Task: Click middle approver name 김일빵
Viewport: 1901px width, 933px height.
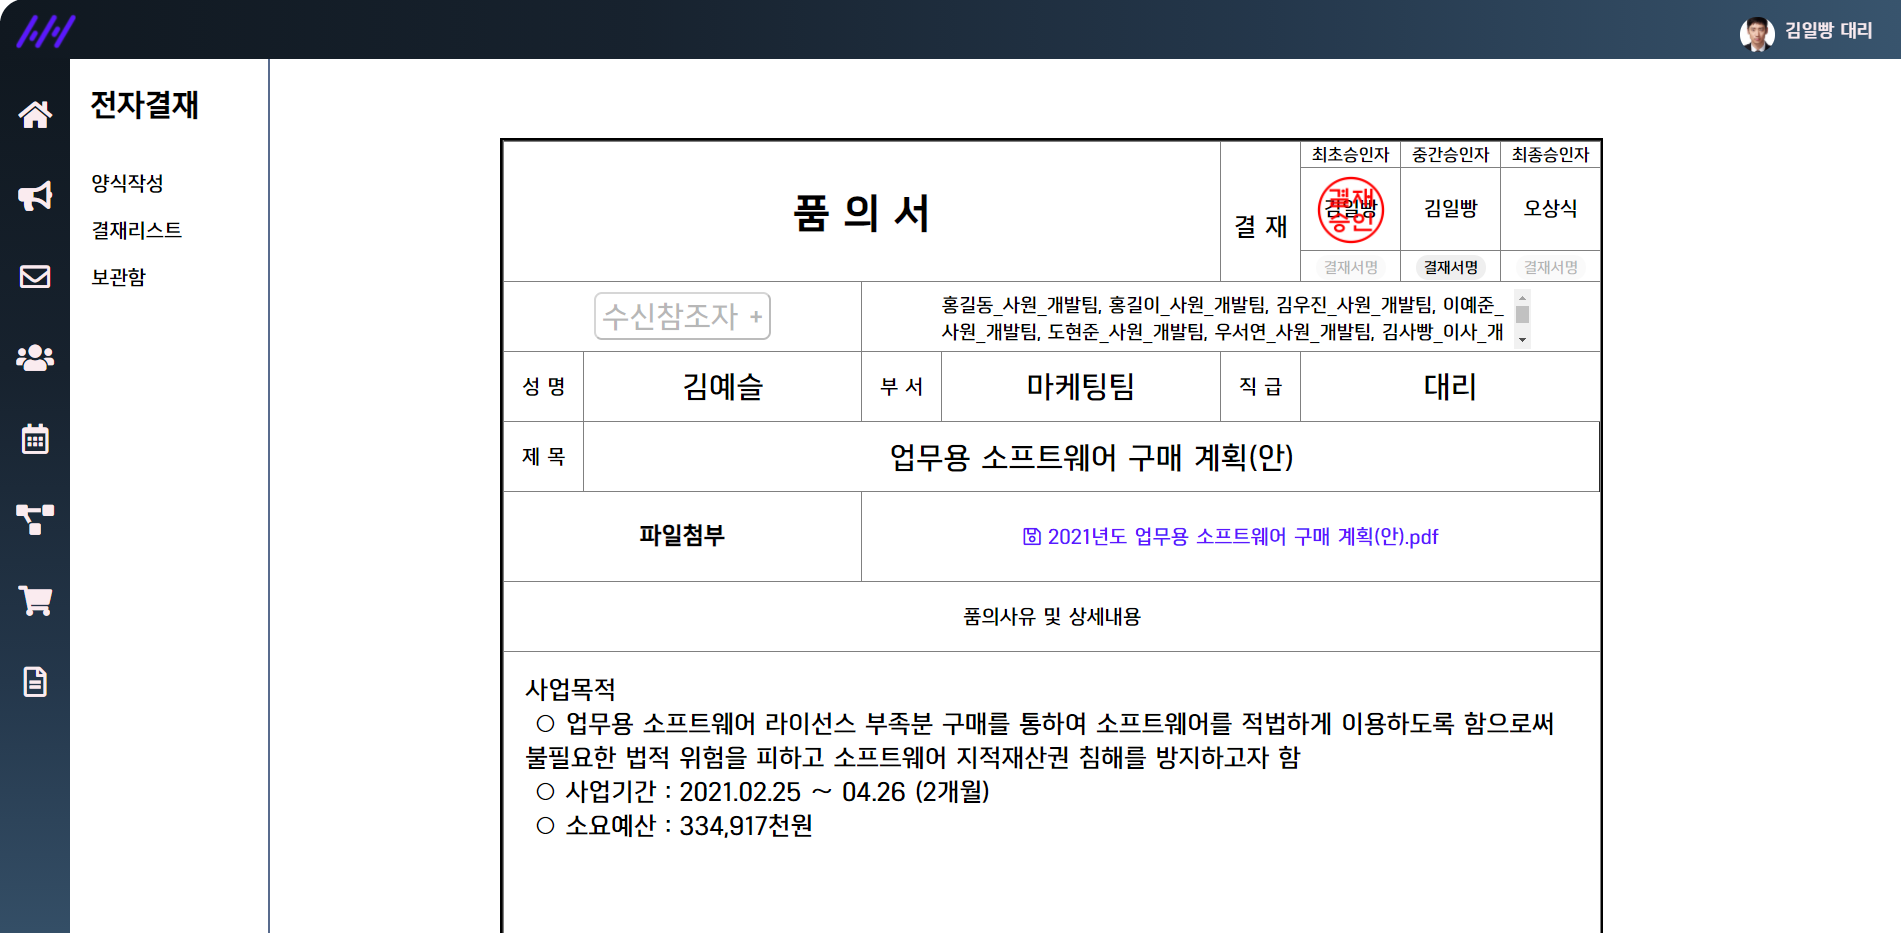Action: point(1450,208)
